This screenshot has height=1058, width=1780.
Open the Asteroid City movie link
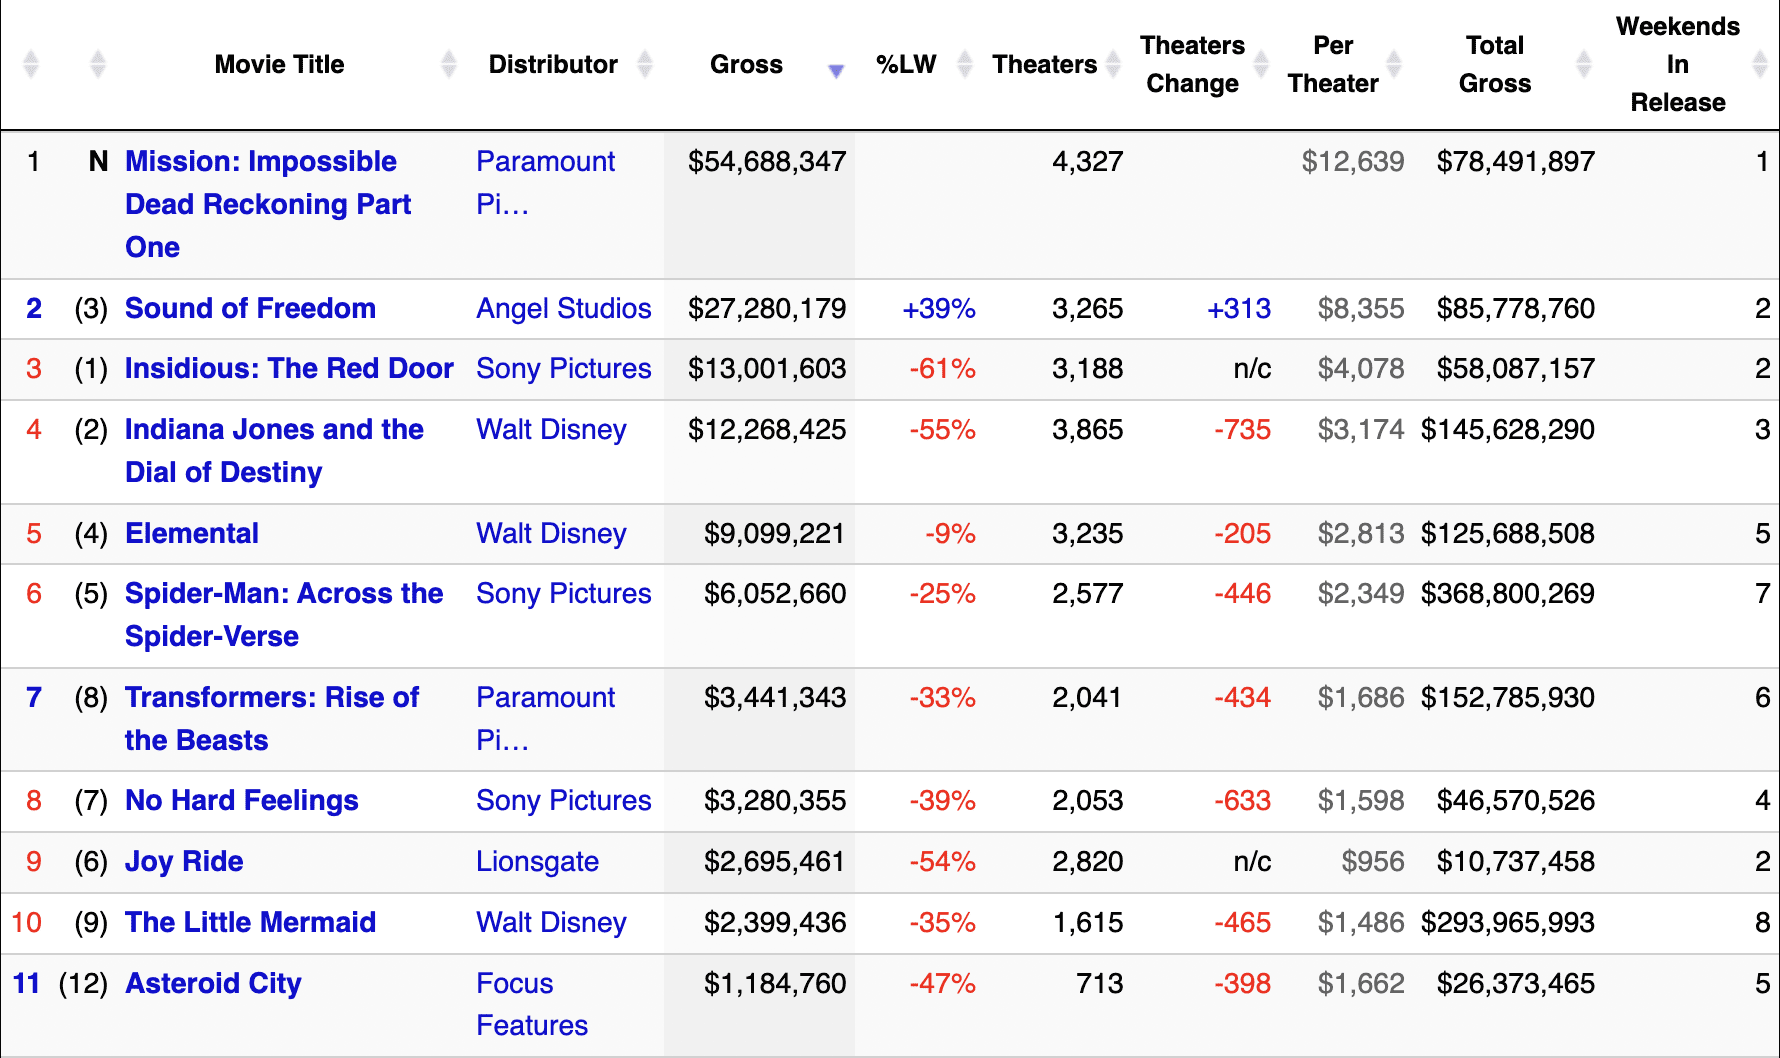tap(213, 984)
